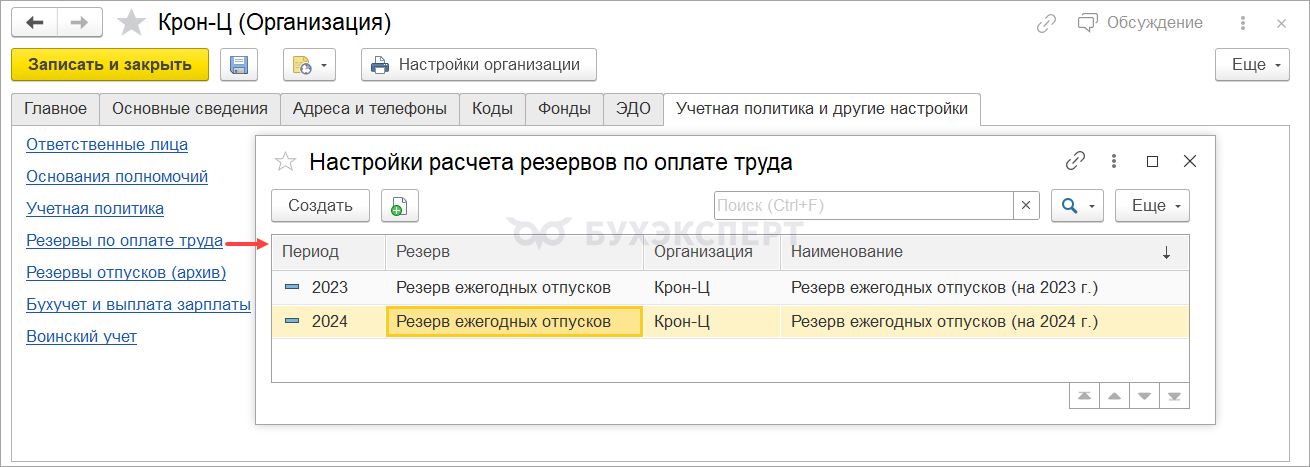The height and width of the screenshot is (467, 1310).
Task: Expand the main Еще dropdown
Action: point(1252,65)
